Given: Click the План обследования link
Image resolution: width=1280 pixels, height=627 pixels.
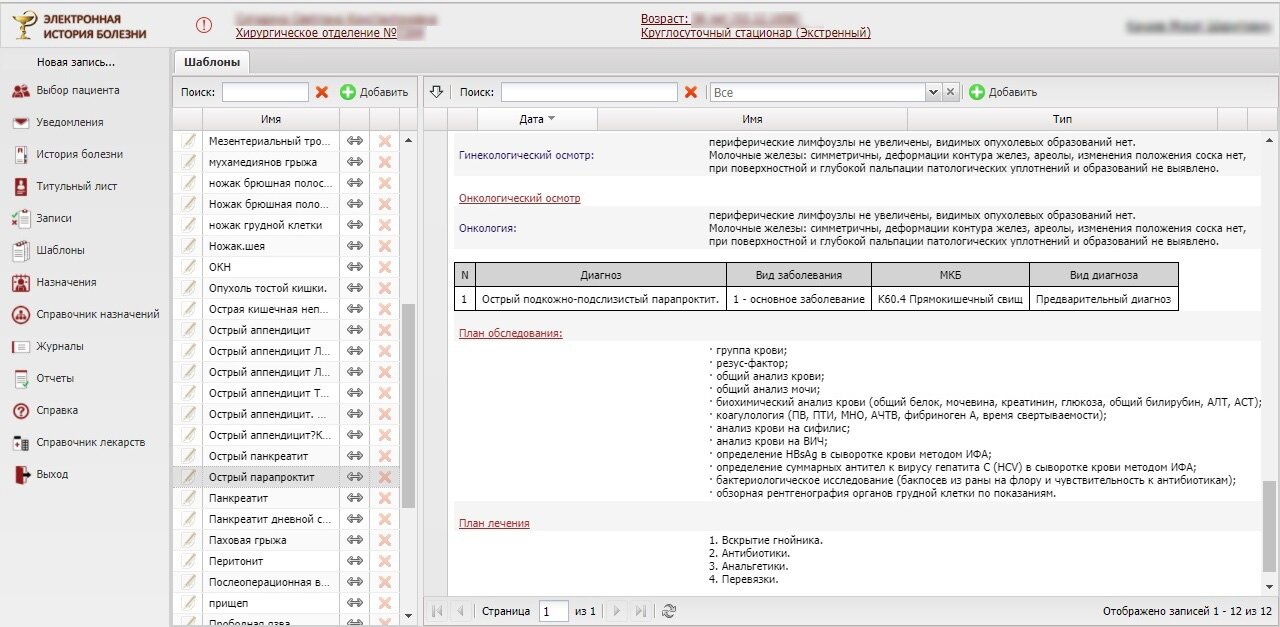Looking at the screenshot, I should pos(510,333).
